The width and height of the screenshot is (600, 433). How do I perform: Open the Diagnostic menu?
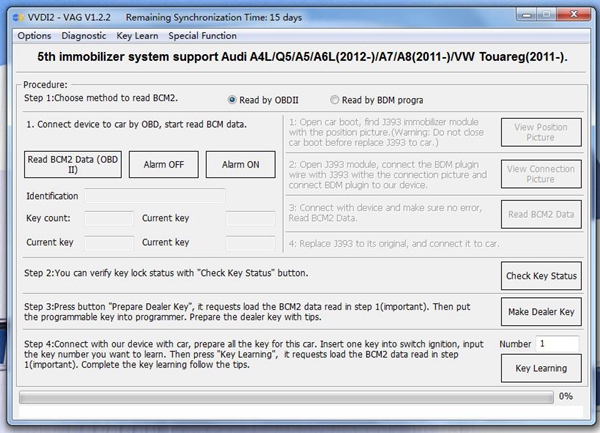click(84, 36)
